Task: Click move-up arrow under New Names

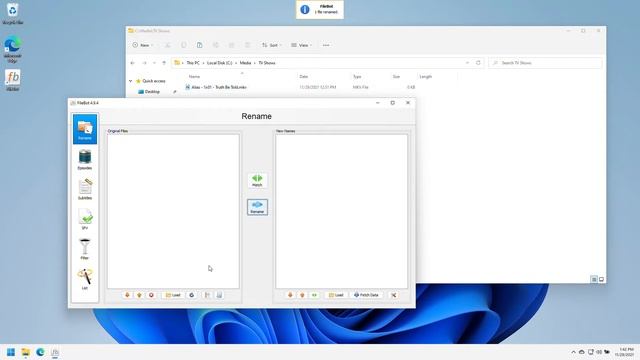Action: [x=302, y=295]
